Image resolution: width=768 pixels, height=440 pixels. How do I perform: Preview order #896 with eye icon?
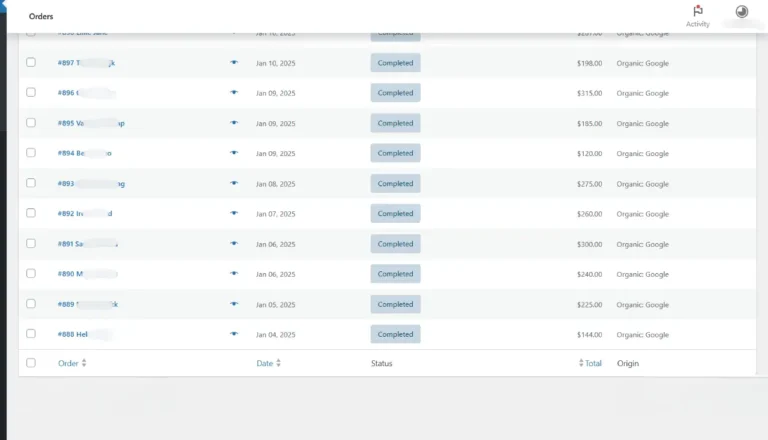(234, 92)
